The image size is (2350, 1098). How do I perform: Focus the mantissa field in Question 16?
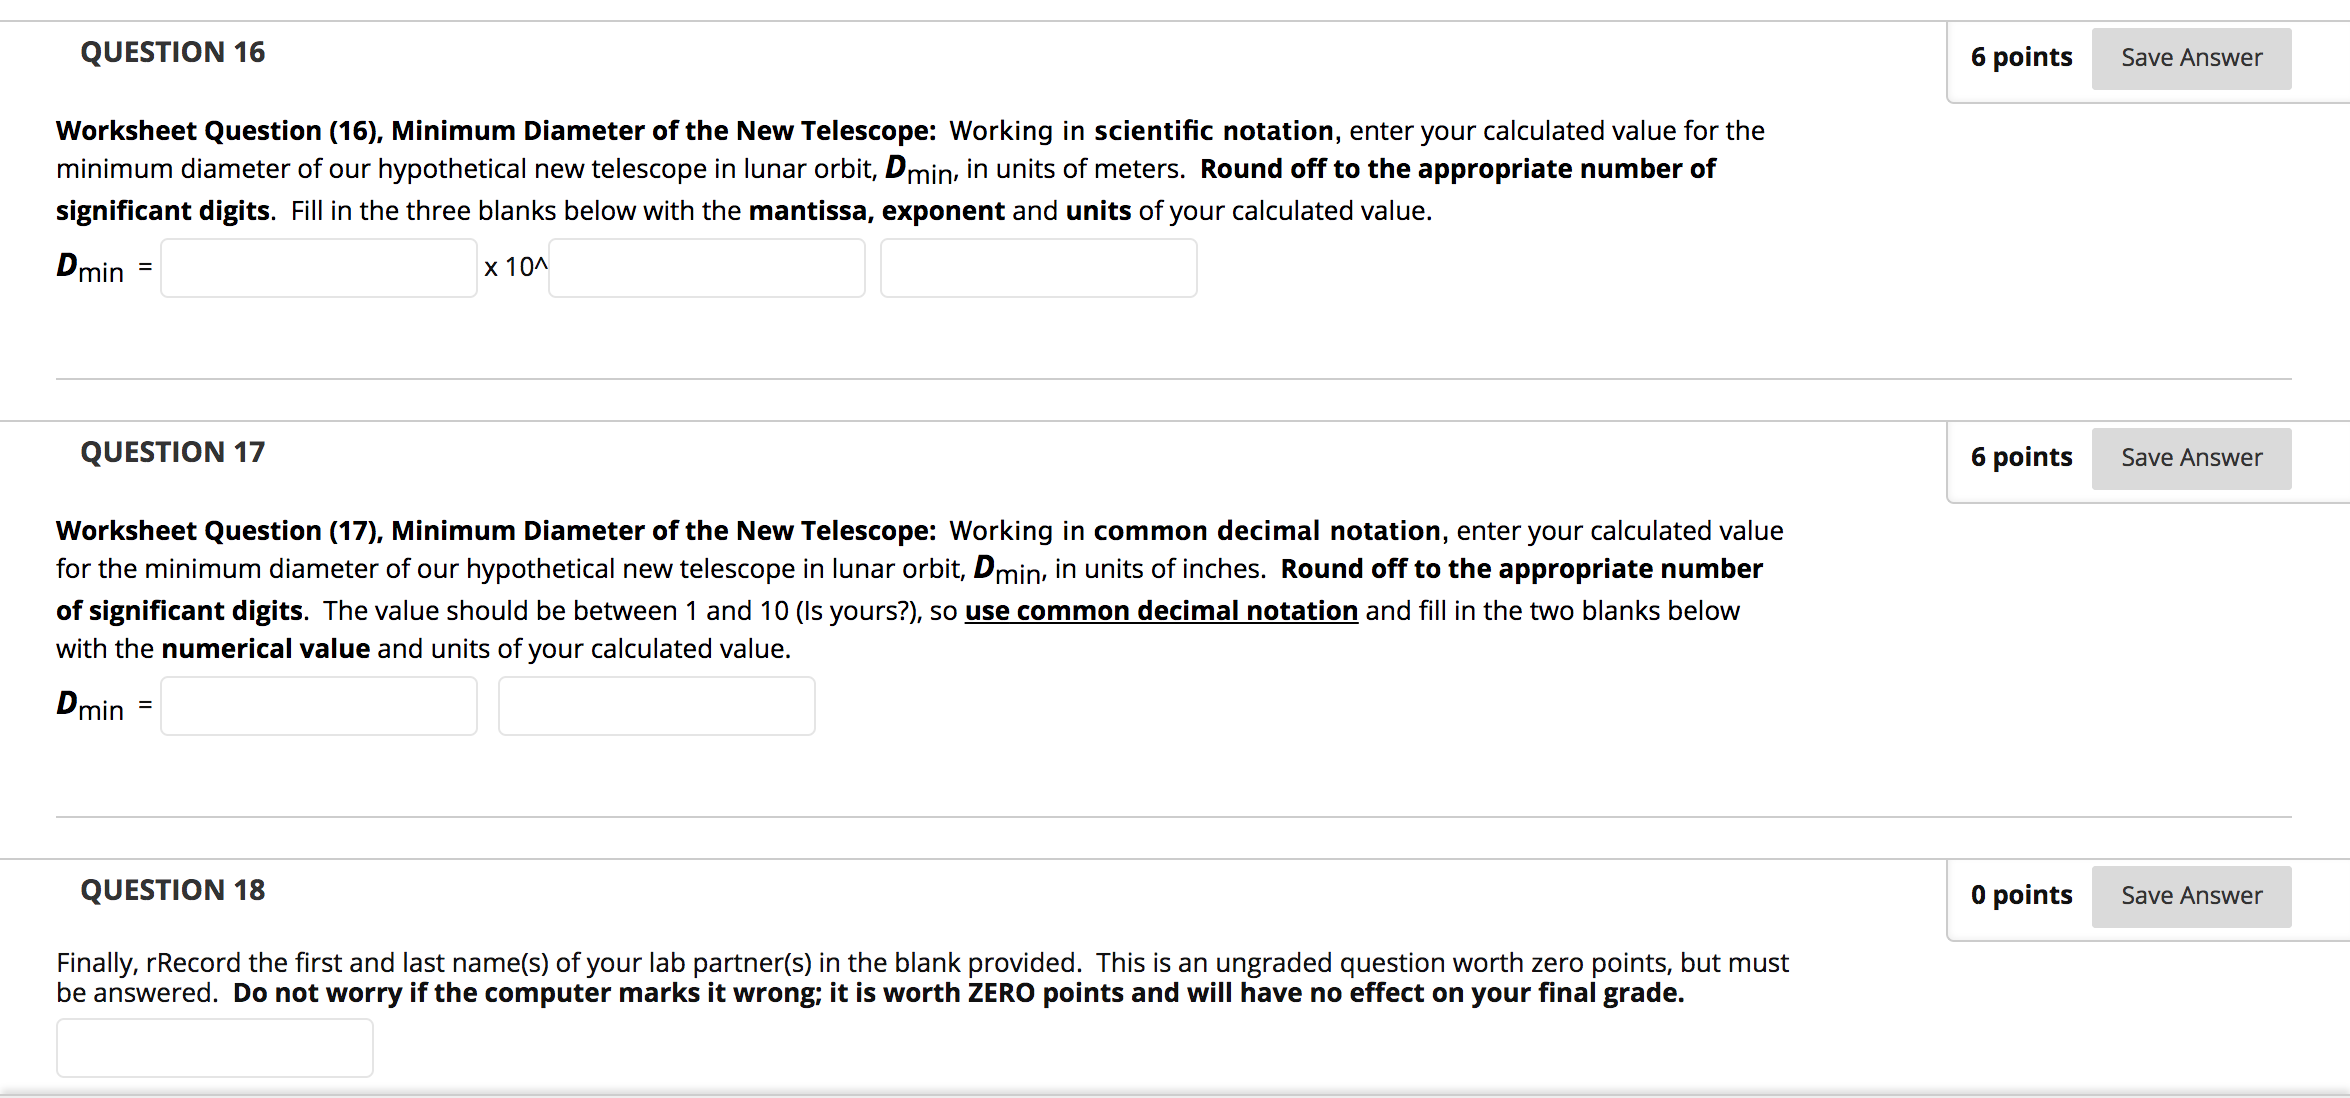319,268
